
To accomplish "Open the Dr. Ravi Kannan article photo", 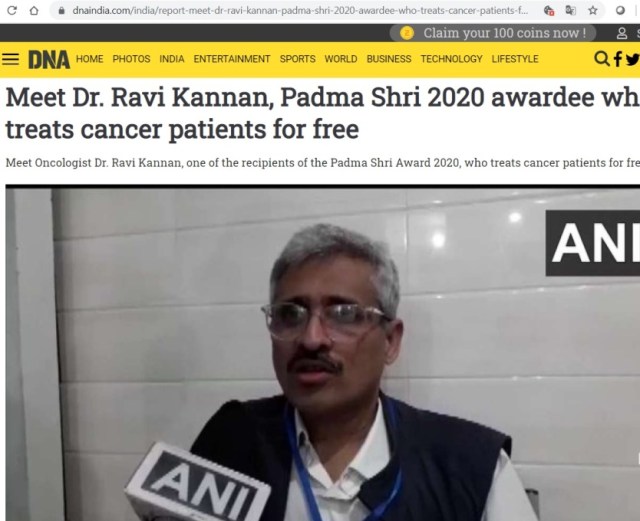I will (x=322, y=353).
